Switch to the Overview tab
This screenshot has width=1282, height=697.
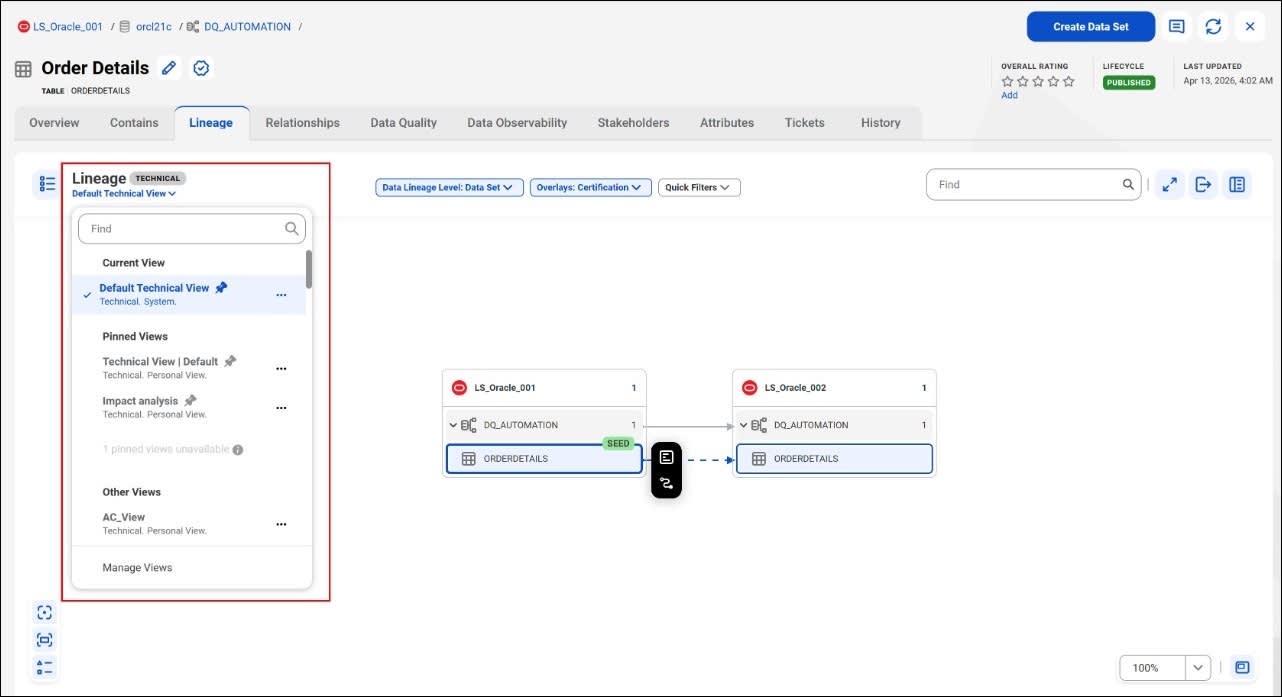54,123
